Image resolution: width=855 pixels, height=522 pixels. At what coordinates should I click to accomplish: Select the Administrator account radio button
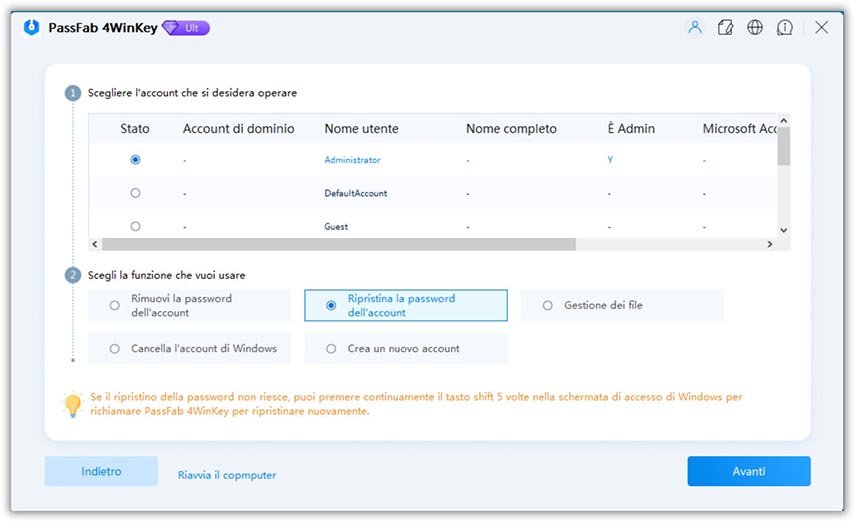(x=135, y=160)
